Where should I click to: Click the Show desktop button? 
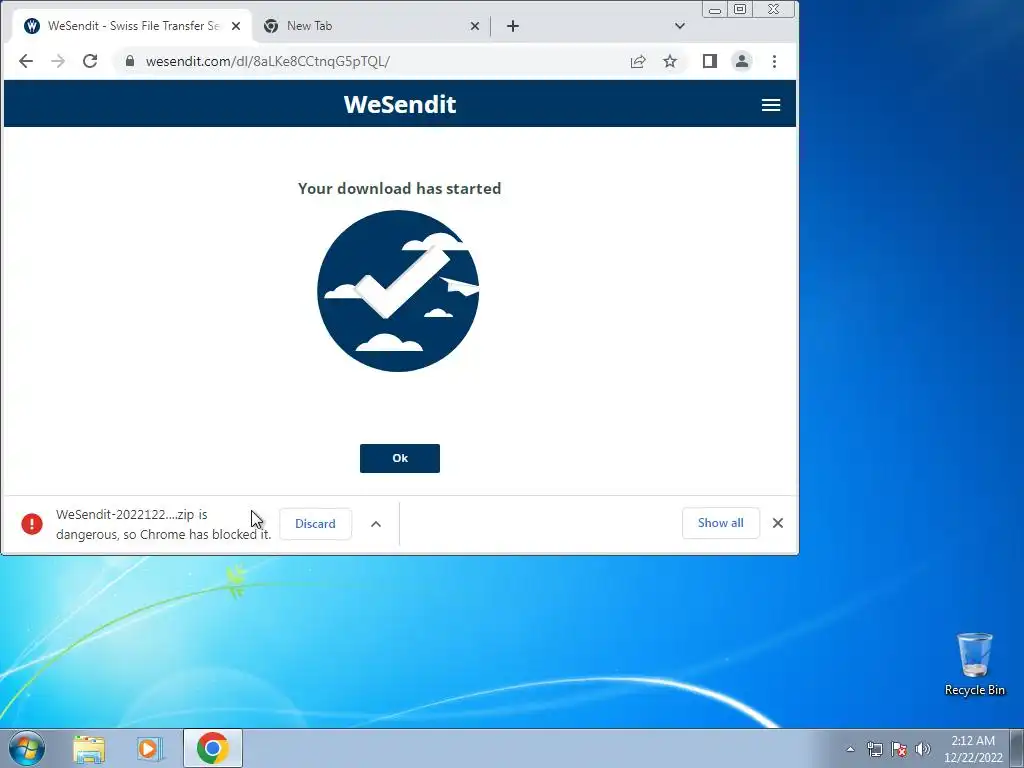pyautogui.click(x=1017, y=748)
